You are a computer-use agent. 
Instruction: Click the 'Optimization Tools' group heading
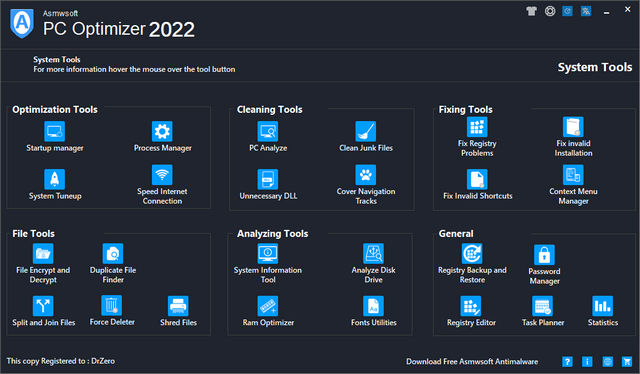point(55,109)
